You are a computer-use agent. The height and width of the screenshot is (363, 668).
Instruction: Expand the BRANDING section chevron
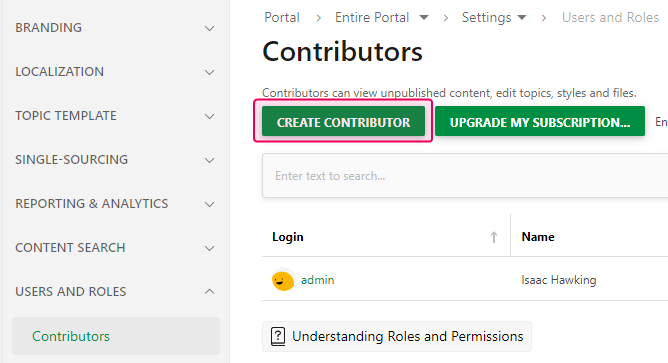coord(209,29)
